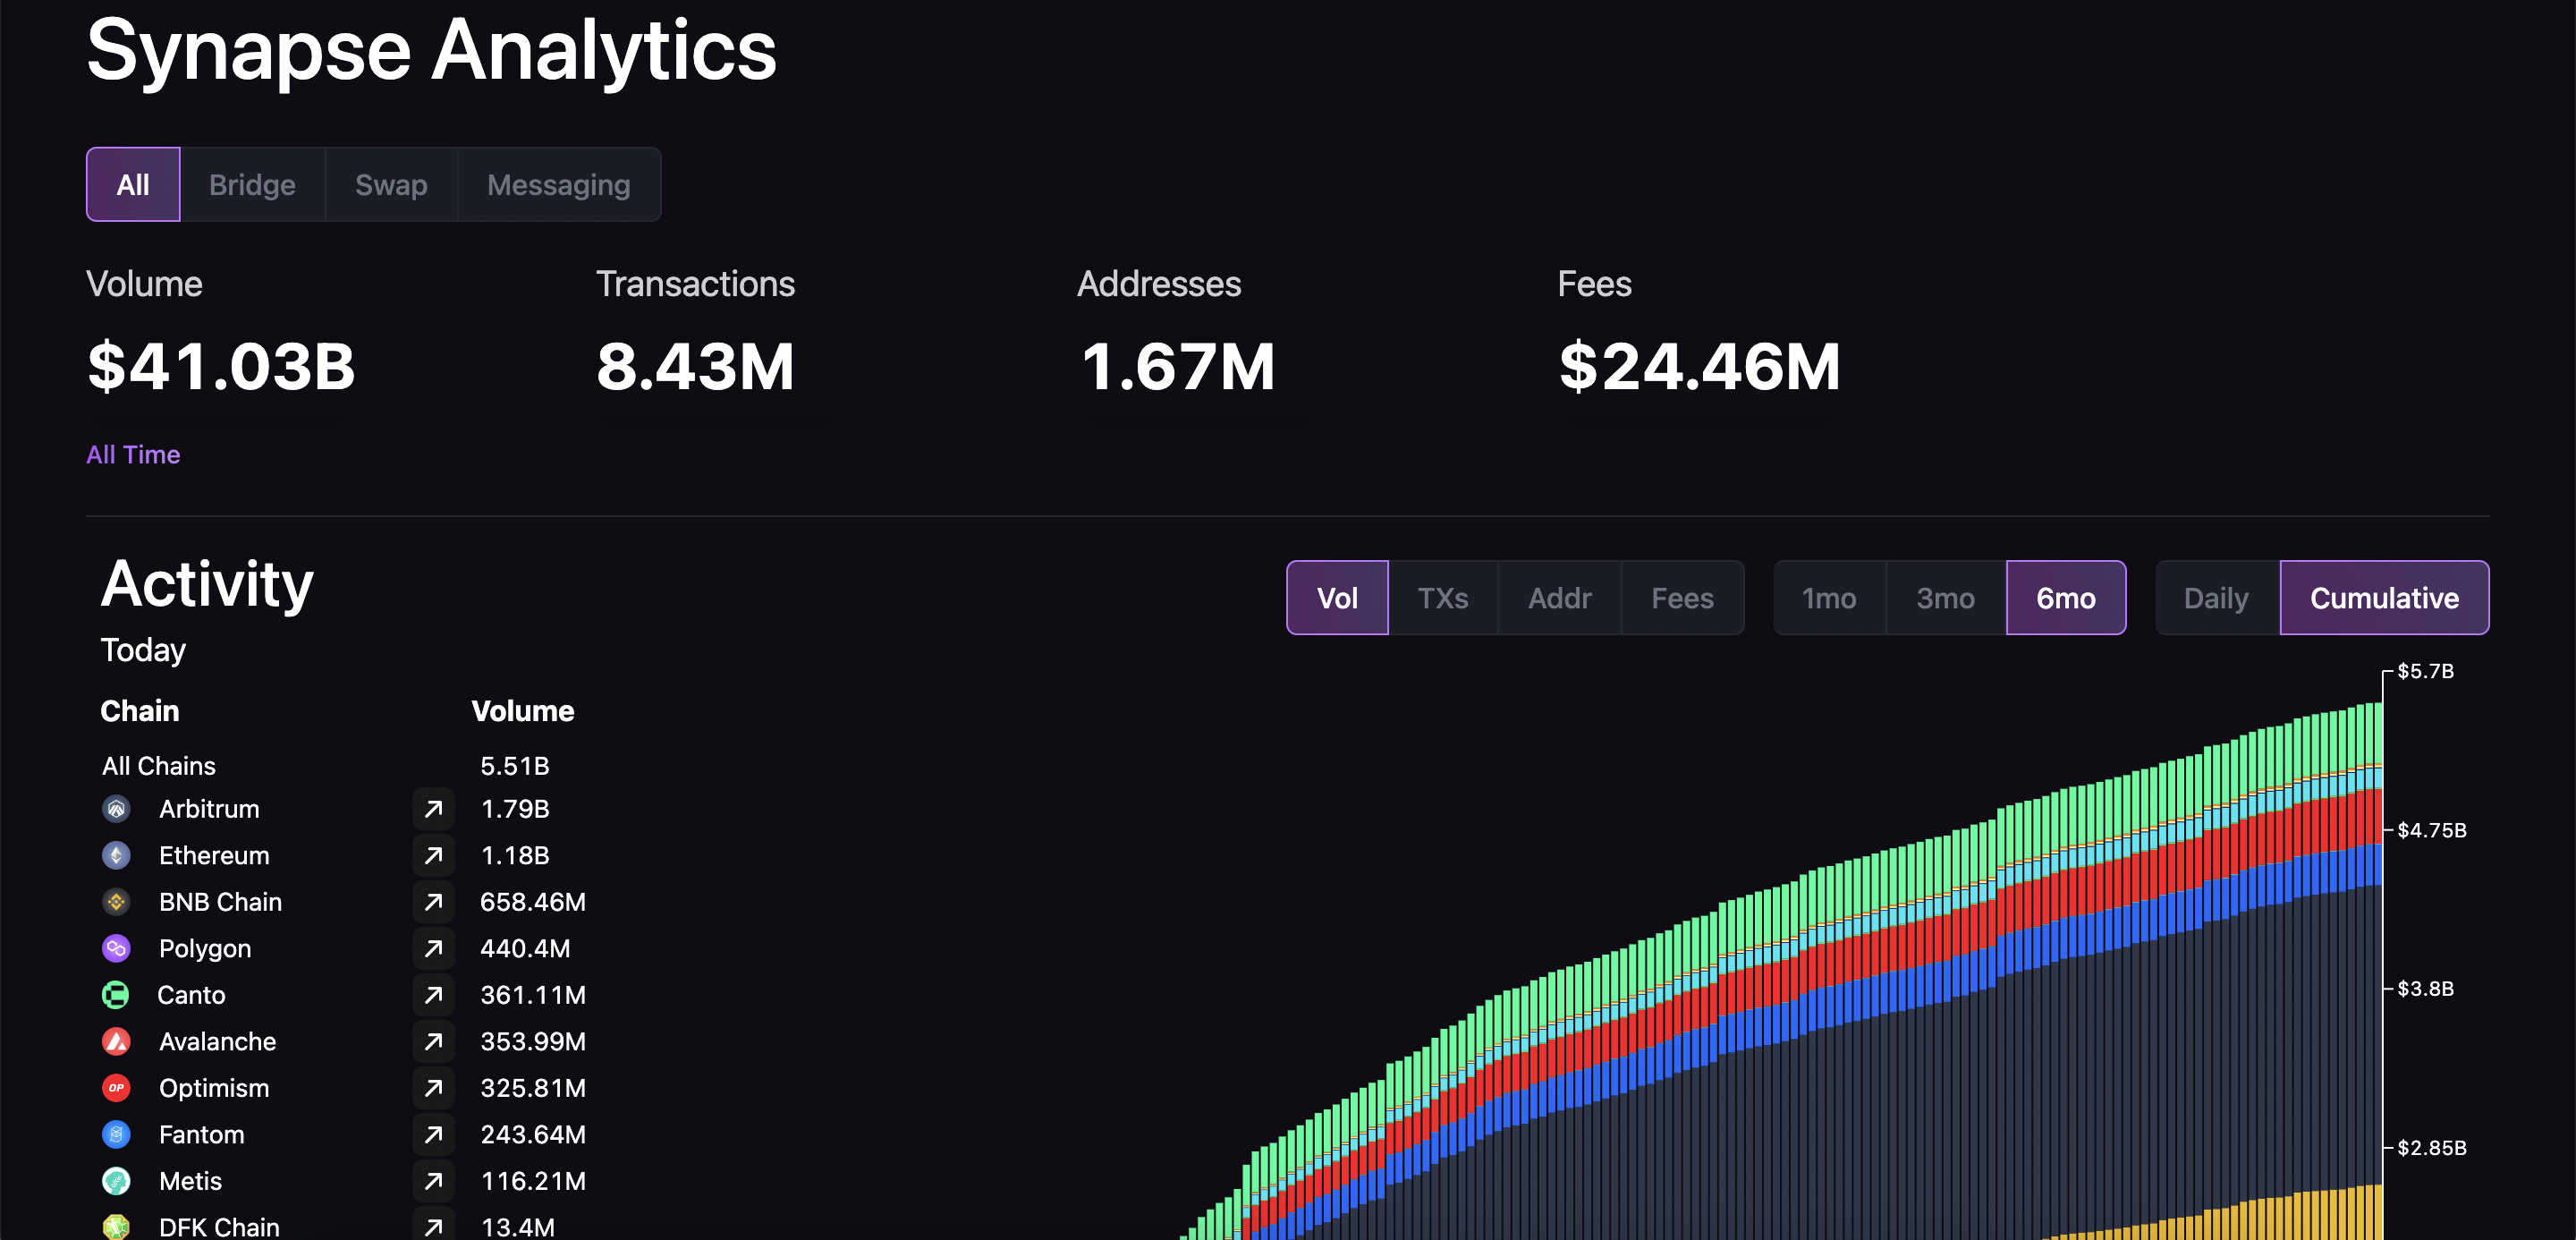This screenshot has width=2576, height=1240.
Task: Open the Arbitrum chain icon
Action: (x=116, y=808)
